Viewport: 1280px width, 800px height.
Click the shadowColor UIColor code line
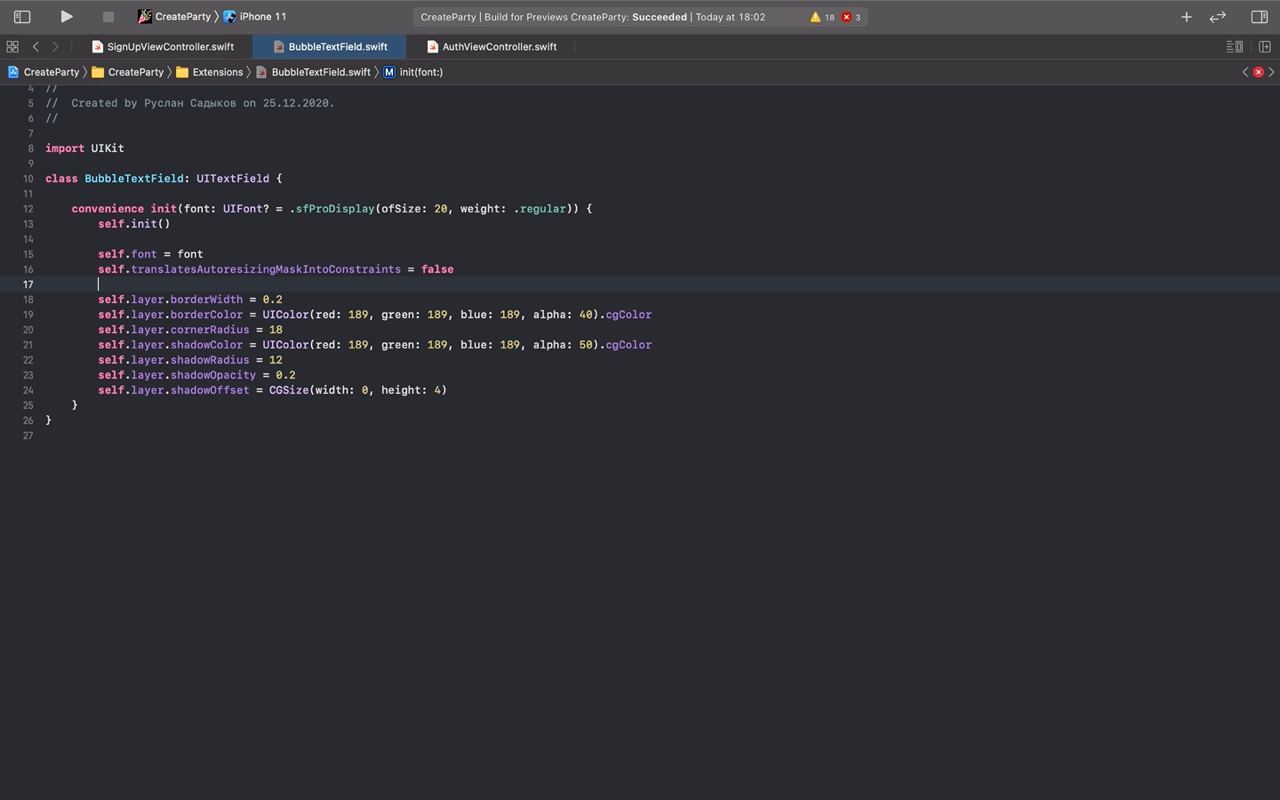pyautogui.click(x=374, y=345)
